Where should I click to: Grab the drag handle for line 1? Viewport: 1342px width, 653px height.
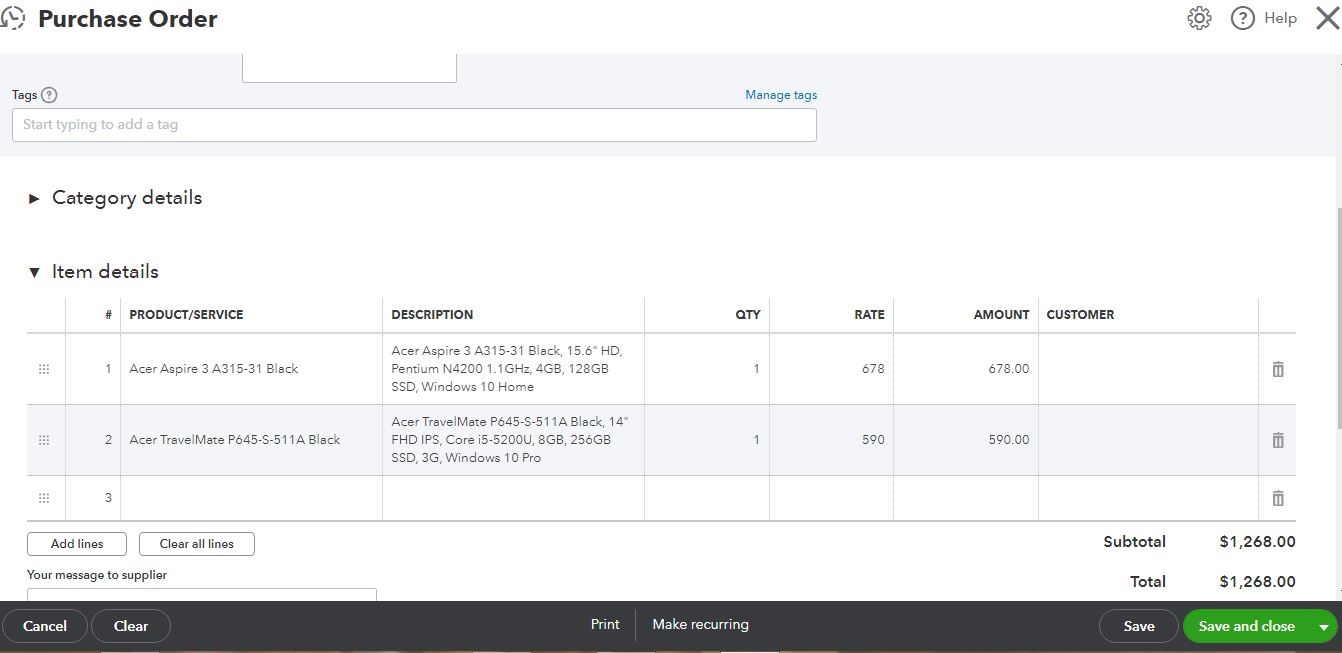44,369
